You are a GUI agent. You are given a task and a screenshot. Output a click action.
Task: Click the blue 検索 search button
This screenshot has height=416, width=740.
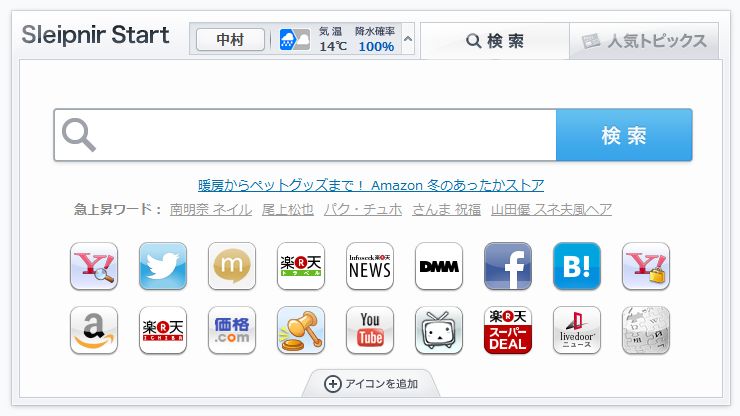624,135
